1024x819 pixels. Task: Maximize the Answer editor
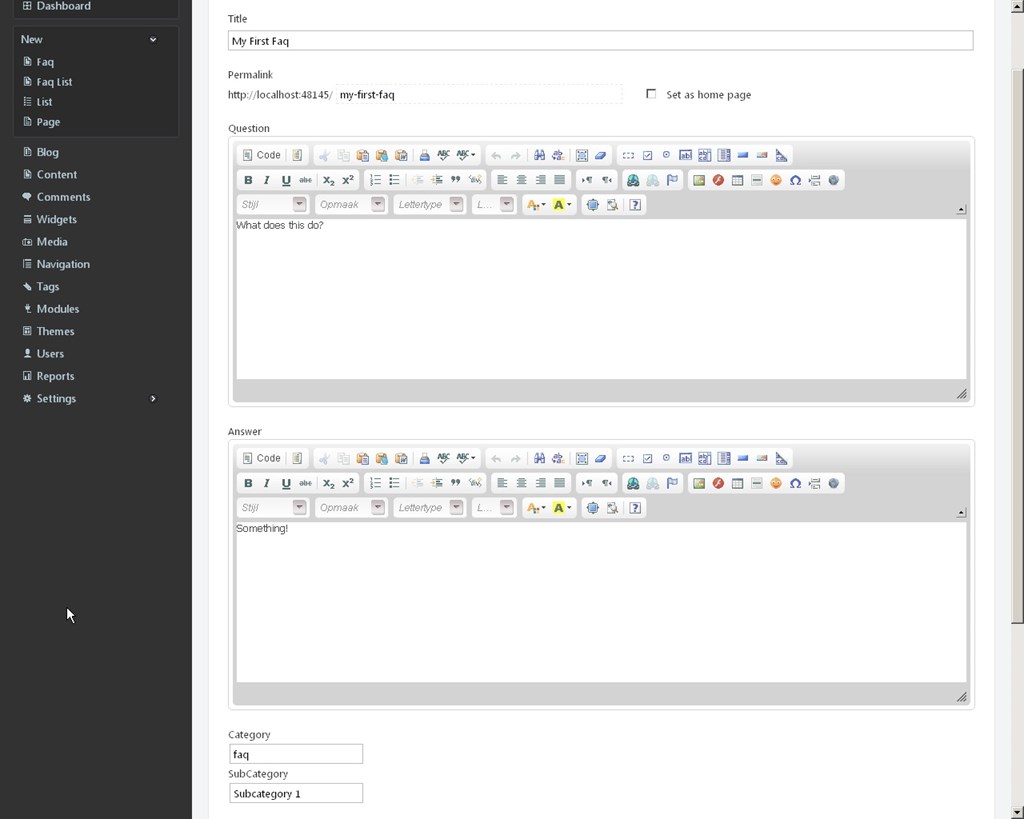592,508
